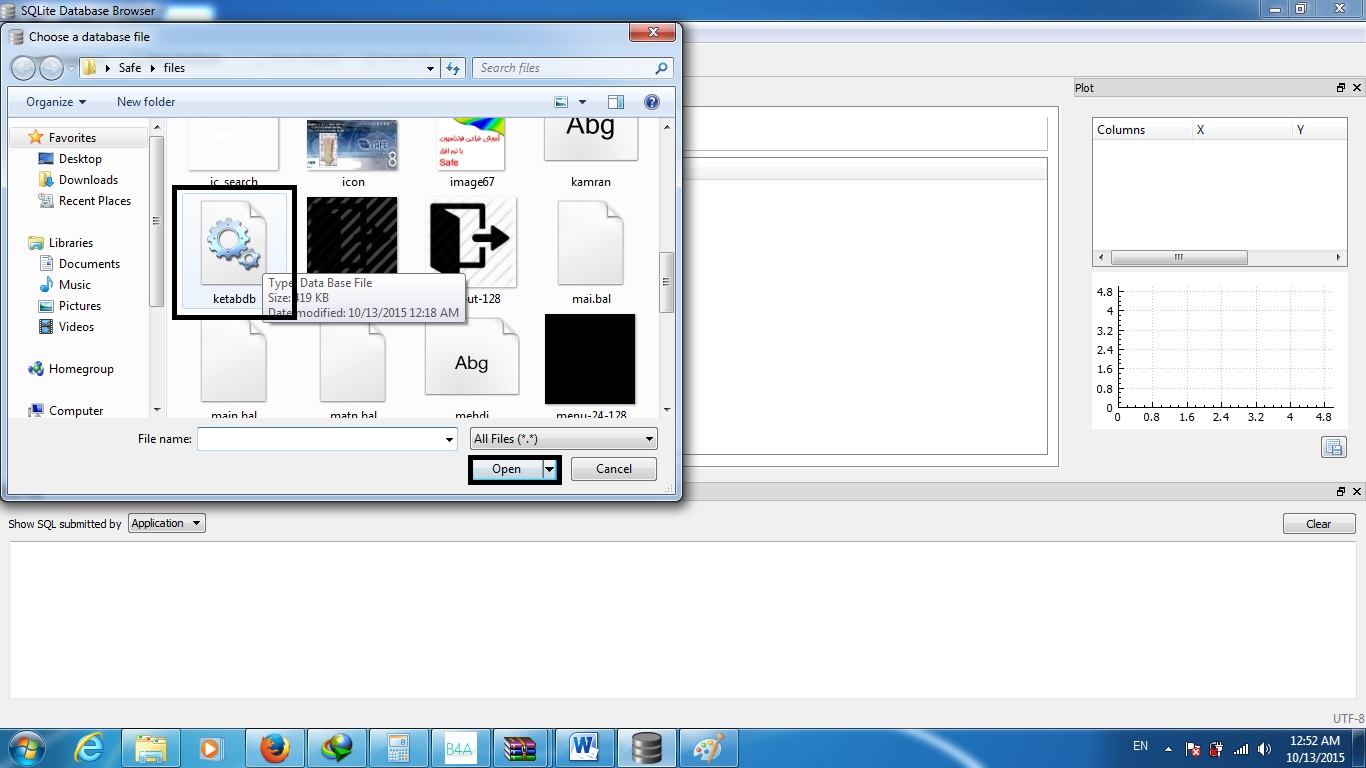The width and height of the screenshot is (1366, 768).
Task: Open Downloads in the navigation pane
Action: pyautogui.click(x=88, y=180)
